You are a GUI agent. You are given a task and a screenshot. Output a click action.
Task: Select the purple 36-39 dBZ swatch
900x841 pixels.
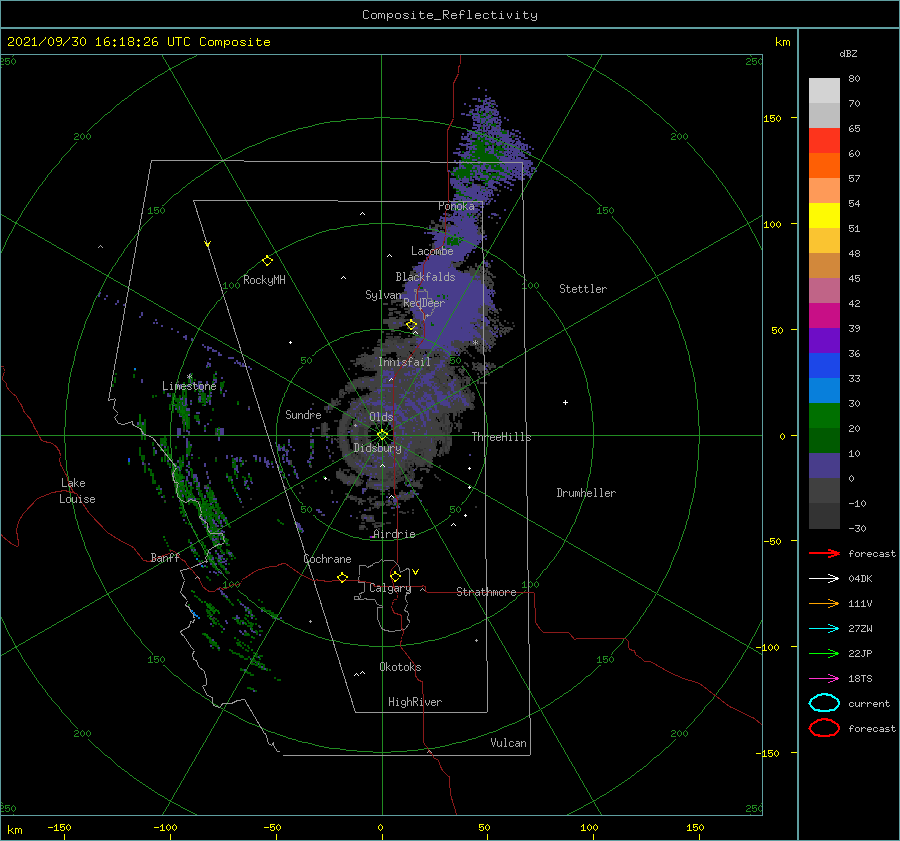pyautogui.click(x=824, y=340)
